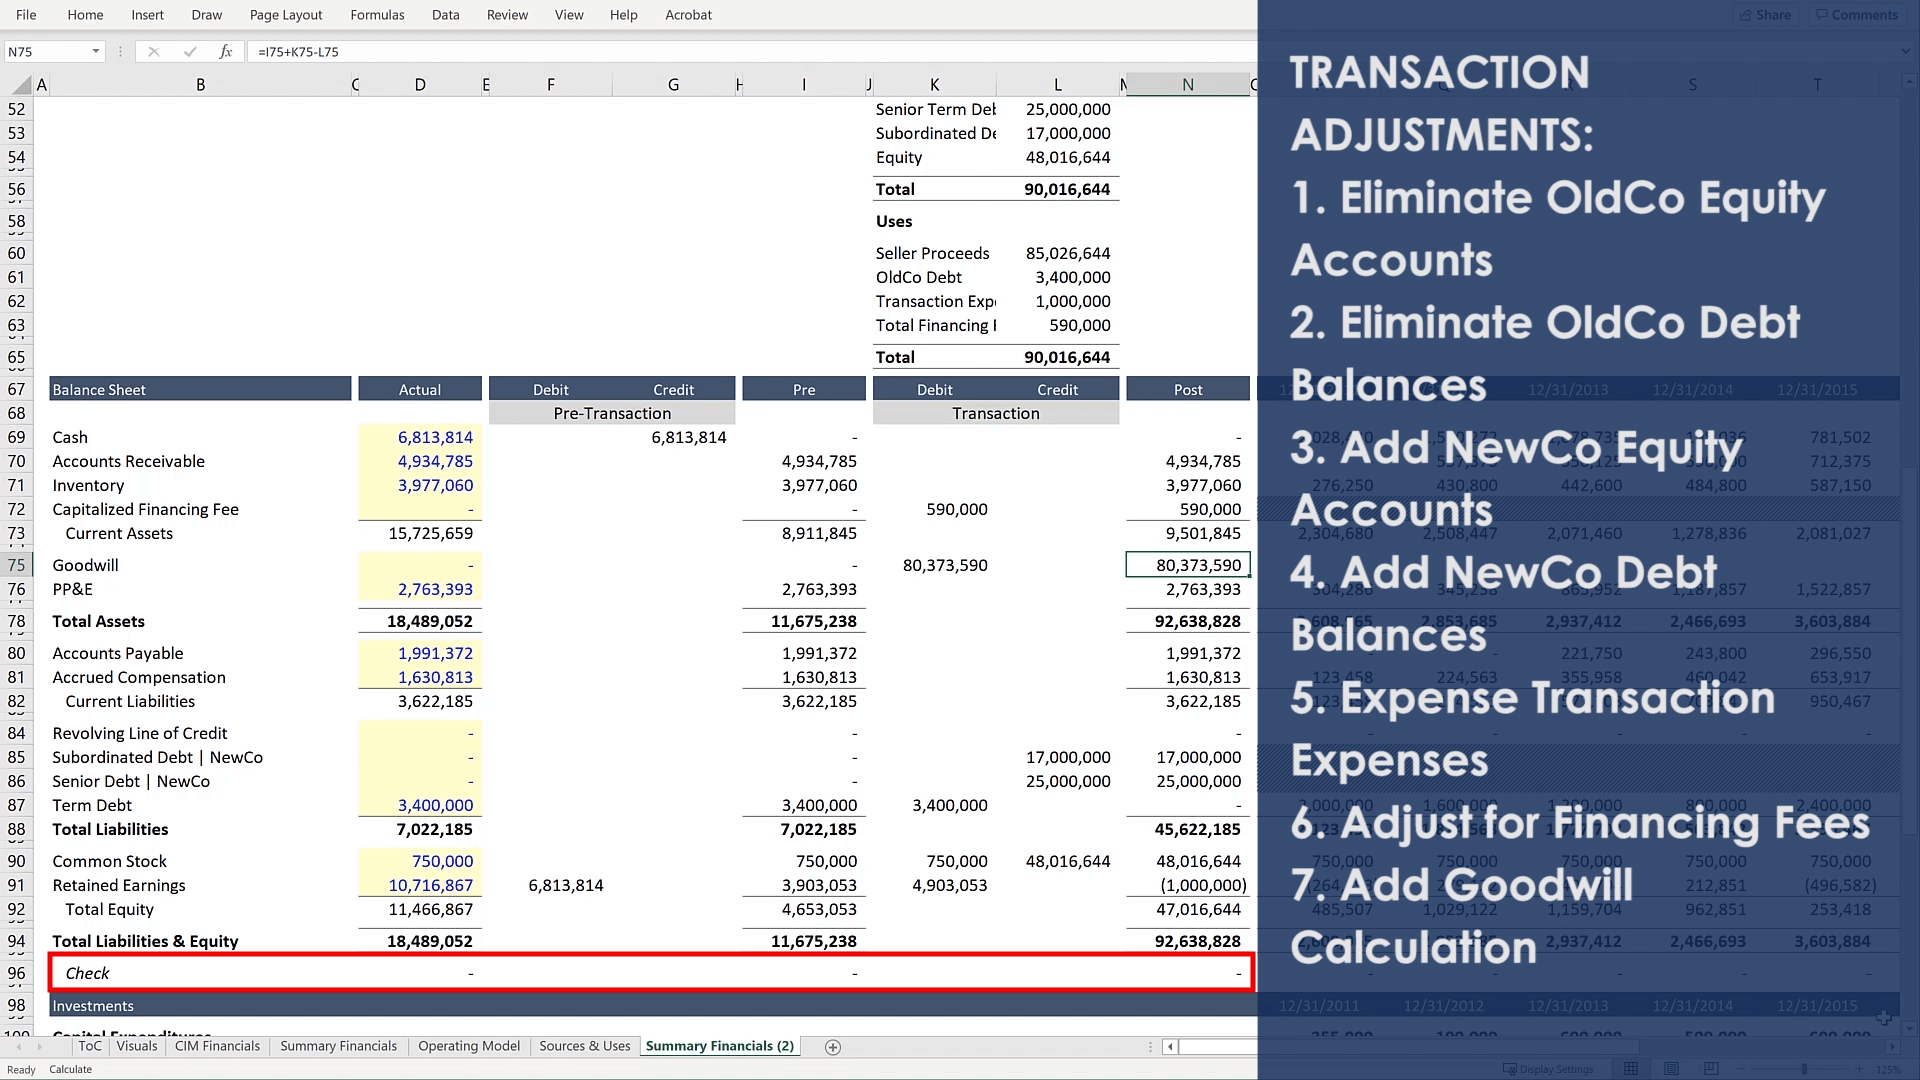Click the Enter checkmark icon in formula bar
The height and width of the screenshot is (1080, 1920).
coord(189,52)
